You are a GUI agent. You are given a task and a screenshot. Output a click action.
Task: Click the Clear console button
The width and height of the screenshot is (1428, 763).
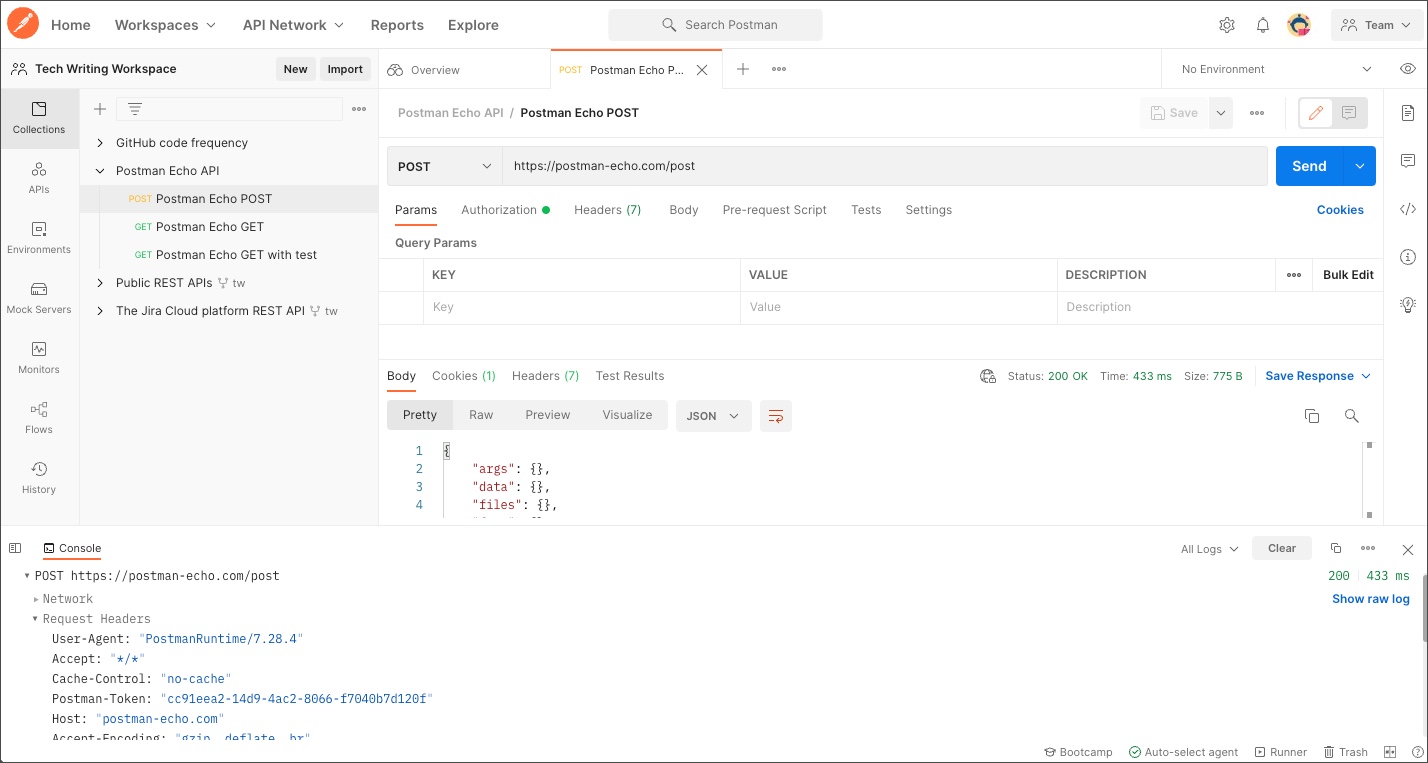coord(1282,548)
